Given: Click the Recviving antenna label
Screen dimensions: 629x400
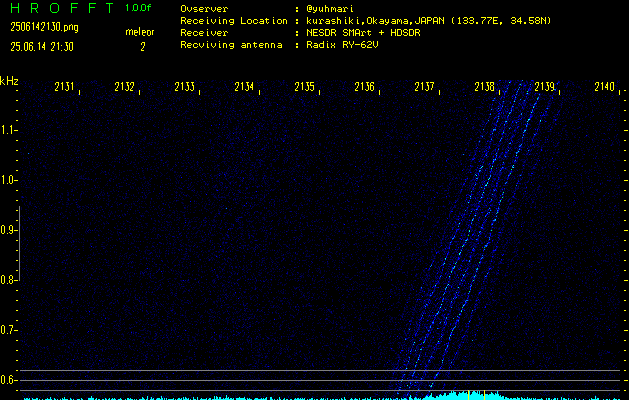Looking at the screenshot, I should coord(231,45).
